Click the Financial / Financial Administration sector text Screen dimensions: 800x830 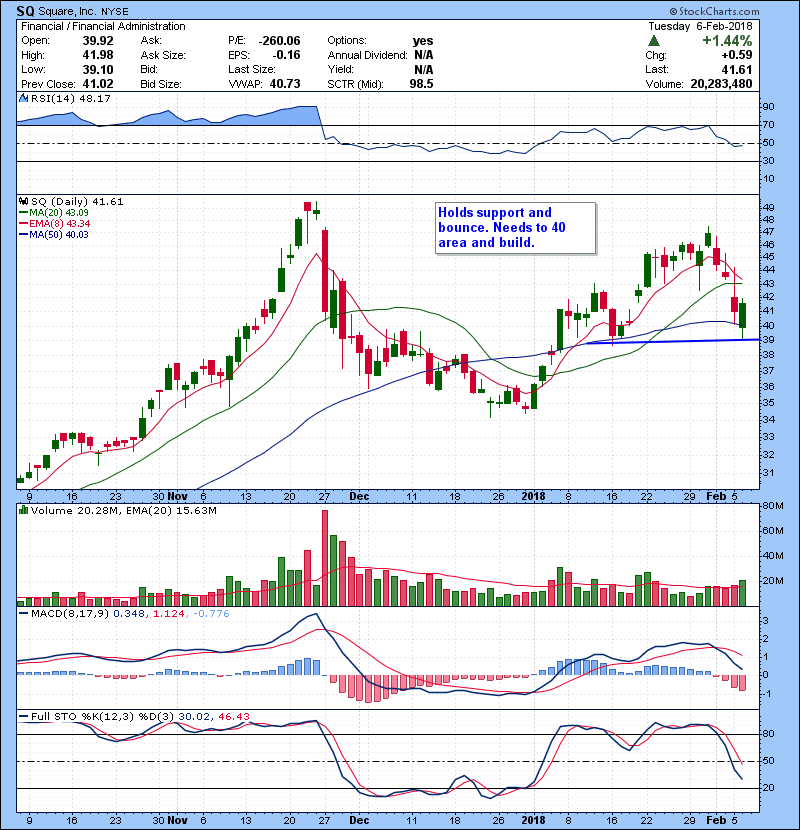103,26
